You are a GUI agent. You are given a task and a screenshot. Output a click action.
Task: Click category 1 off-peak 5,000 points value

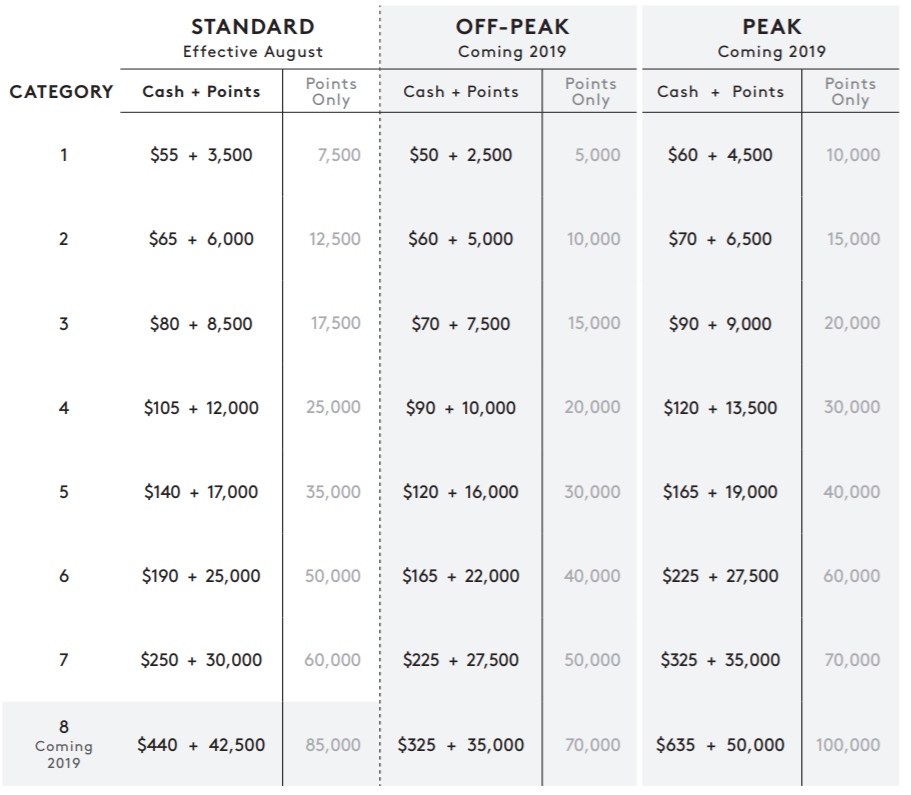[597, 155]
